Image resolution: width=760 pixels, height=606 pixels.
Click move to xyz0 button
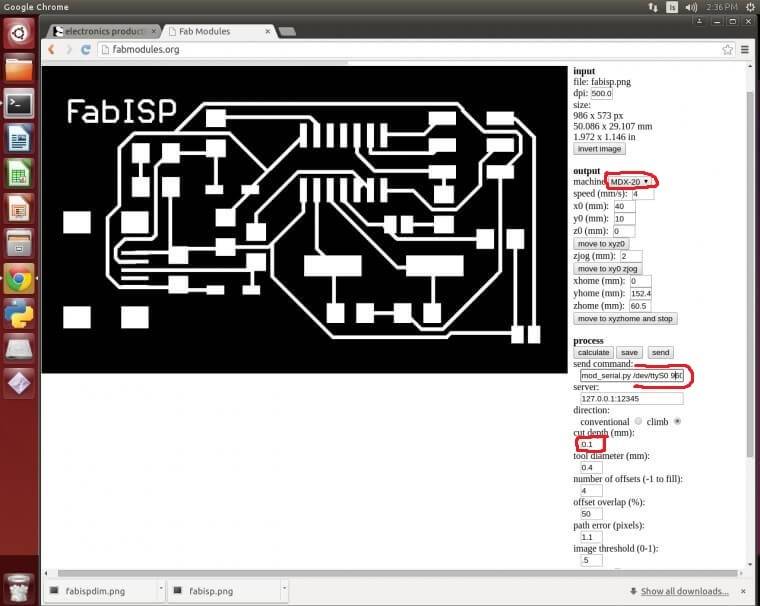(601, 244)
